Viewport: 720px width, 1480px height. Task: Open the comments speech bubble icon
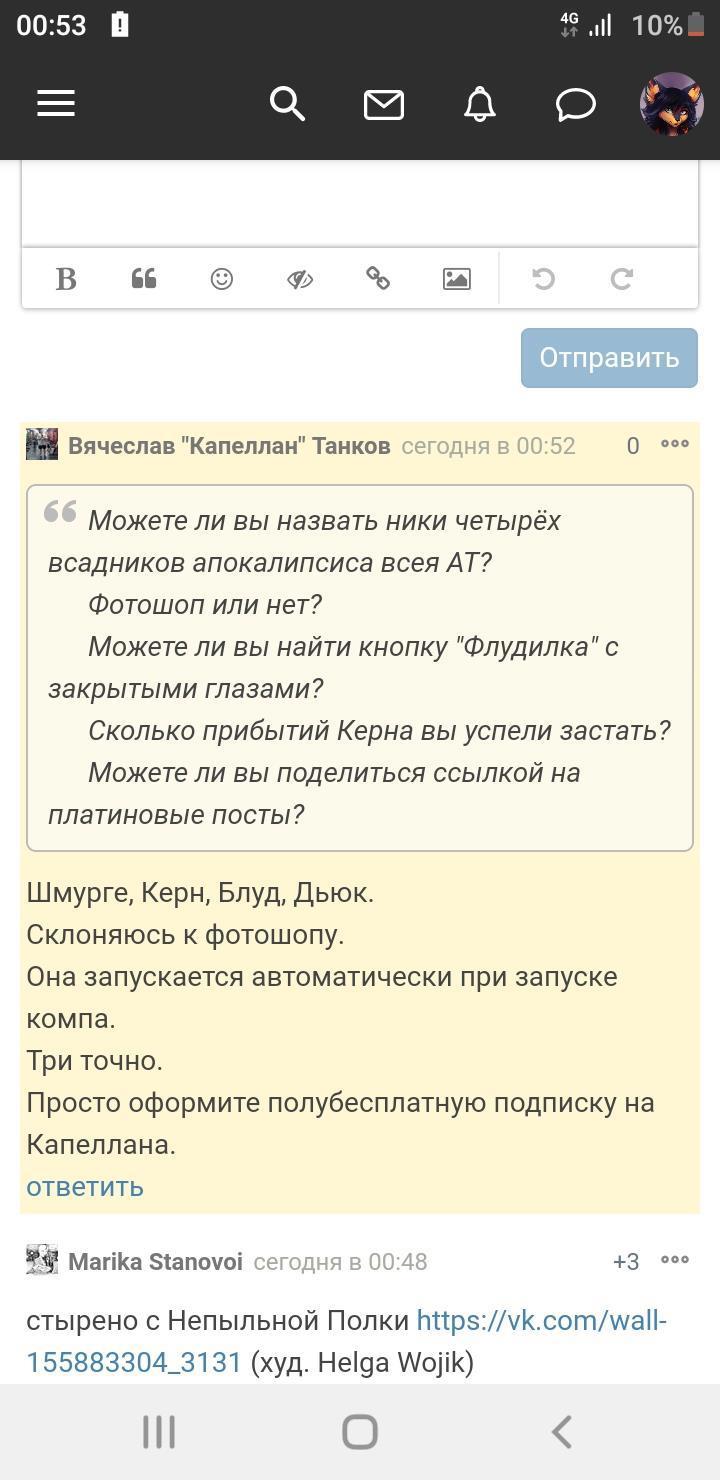pyautogui.click(x=576, y=104)
